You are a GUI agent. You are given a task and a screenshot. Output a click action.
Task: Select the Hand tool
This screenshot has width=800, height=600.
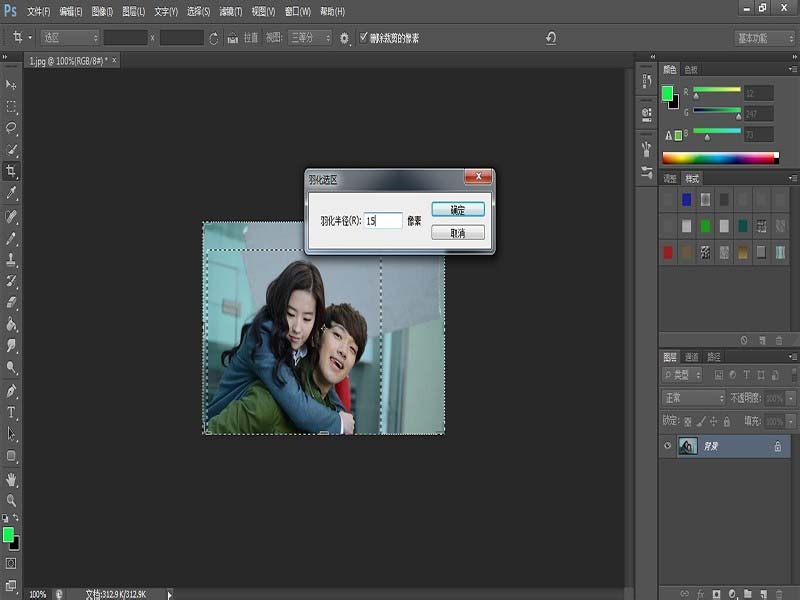click(x=12, y=479)
